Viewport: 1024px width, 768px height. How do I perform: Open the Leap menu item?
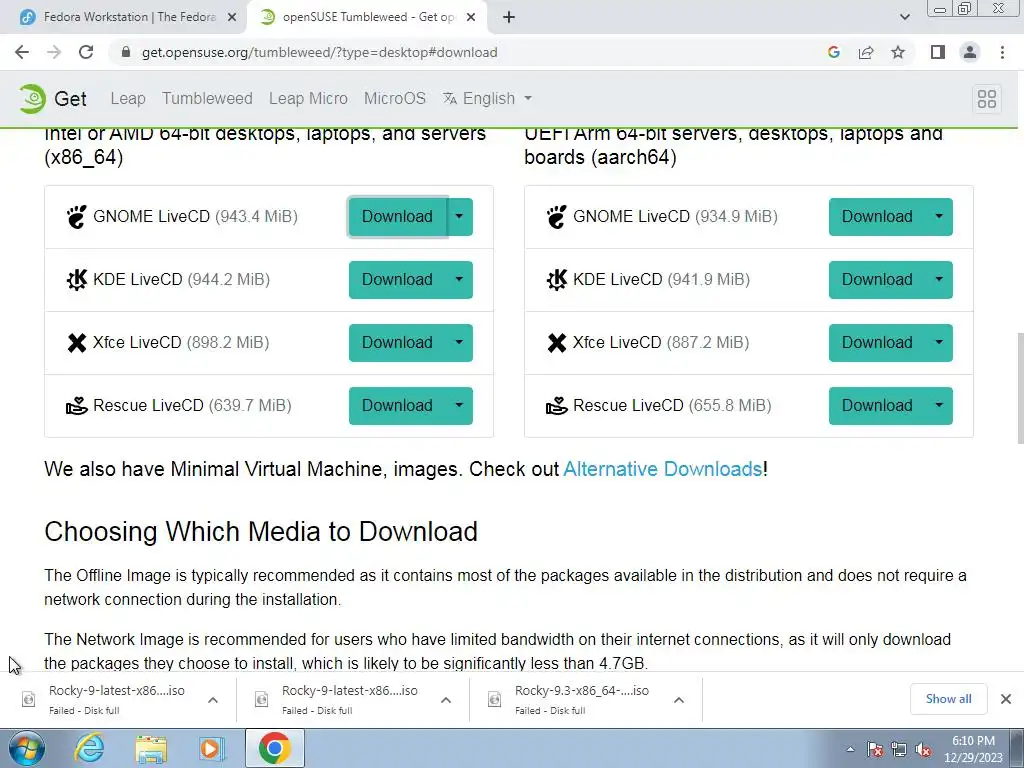pyautogui.click(x=128, y=99)
